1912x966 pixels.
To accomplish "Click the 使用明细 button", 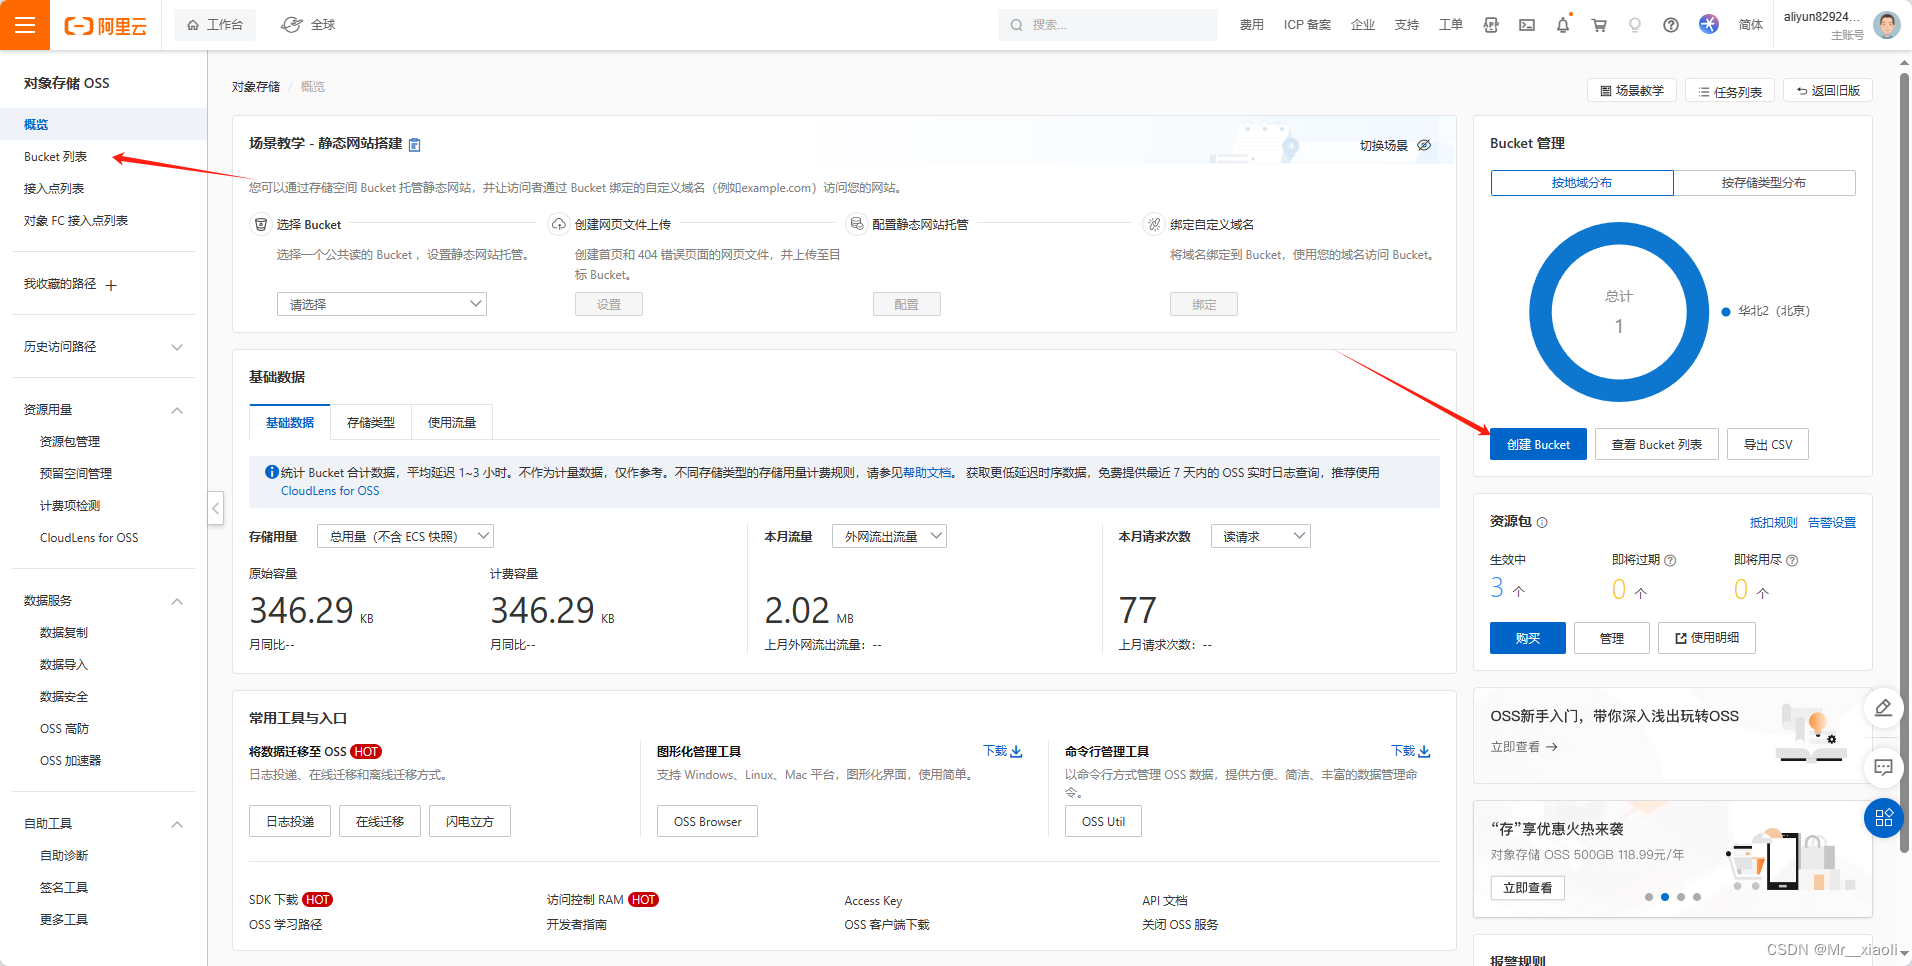I will pyautogui.click(x=1707, y=638).
